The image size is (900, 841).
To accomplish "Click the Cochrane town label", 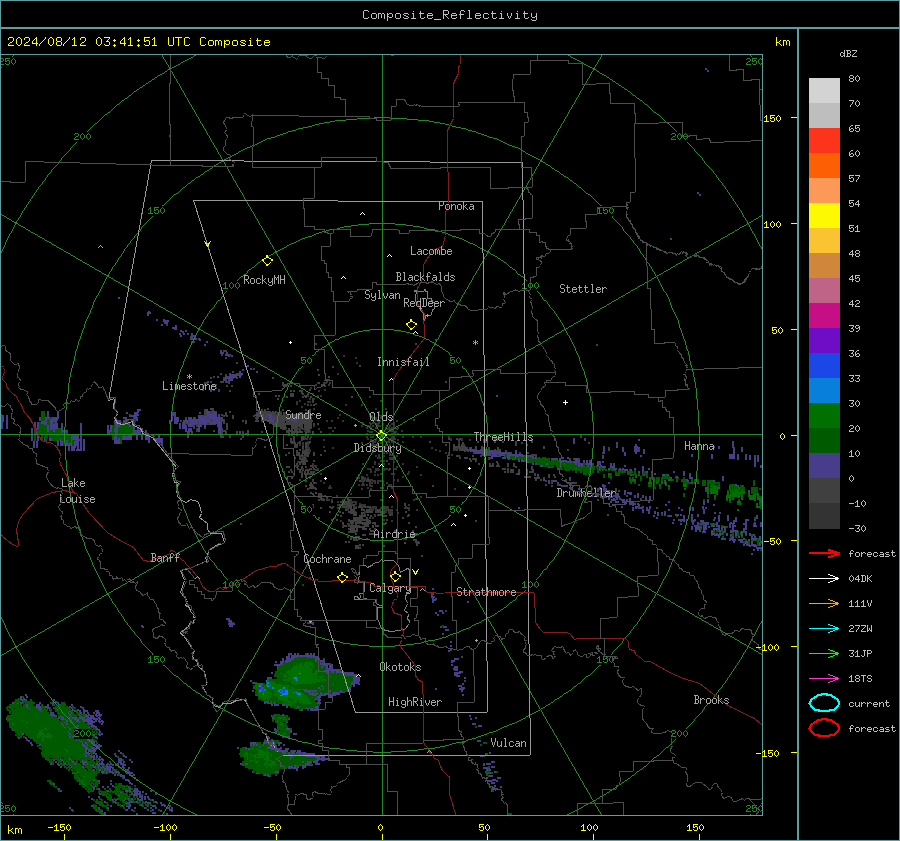I will [327, 559].
